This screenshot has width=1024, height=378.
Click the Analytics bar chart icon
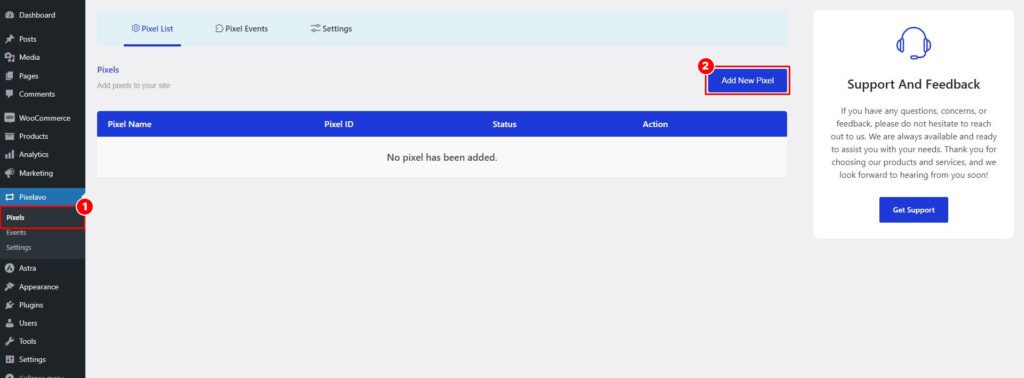tap(9, 155)
